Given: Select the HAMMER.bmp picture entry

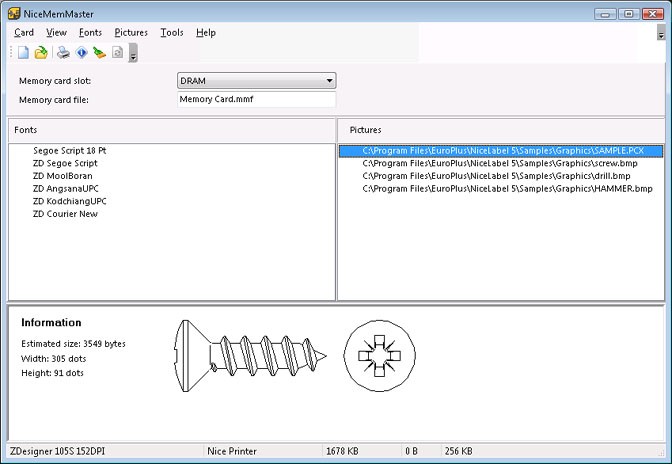Looking at the screenshot, I should click(507, 189).
